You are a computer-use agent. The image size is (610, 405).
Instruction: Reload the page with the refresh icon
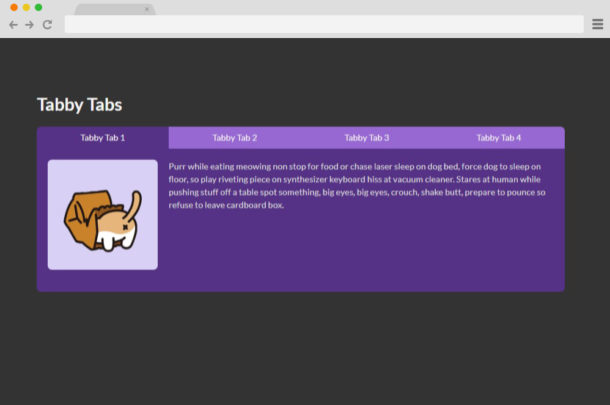click(x=47, y=25)
